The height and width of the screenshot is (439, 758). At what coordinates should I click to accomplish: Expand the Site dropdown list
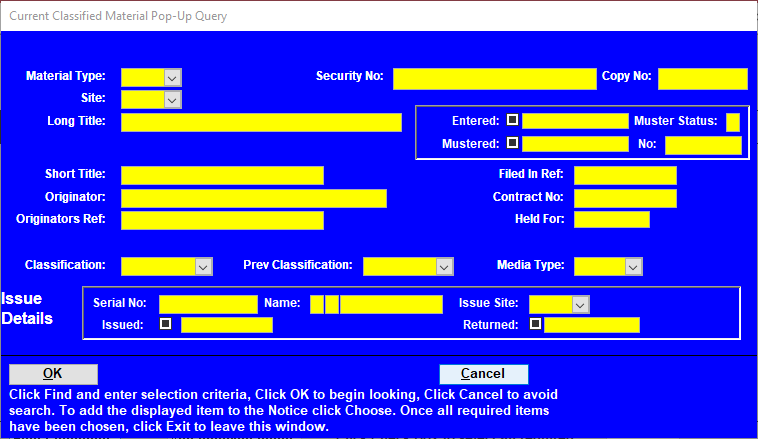pyautogui.click(x=172, y=99)
